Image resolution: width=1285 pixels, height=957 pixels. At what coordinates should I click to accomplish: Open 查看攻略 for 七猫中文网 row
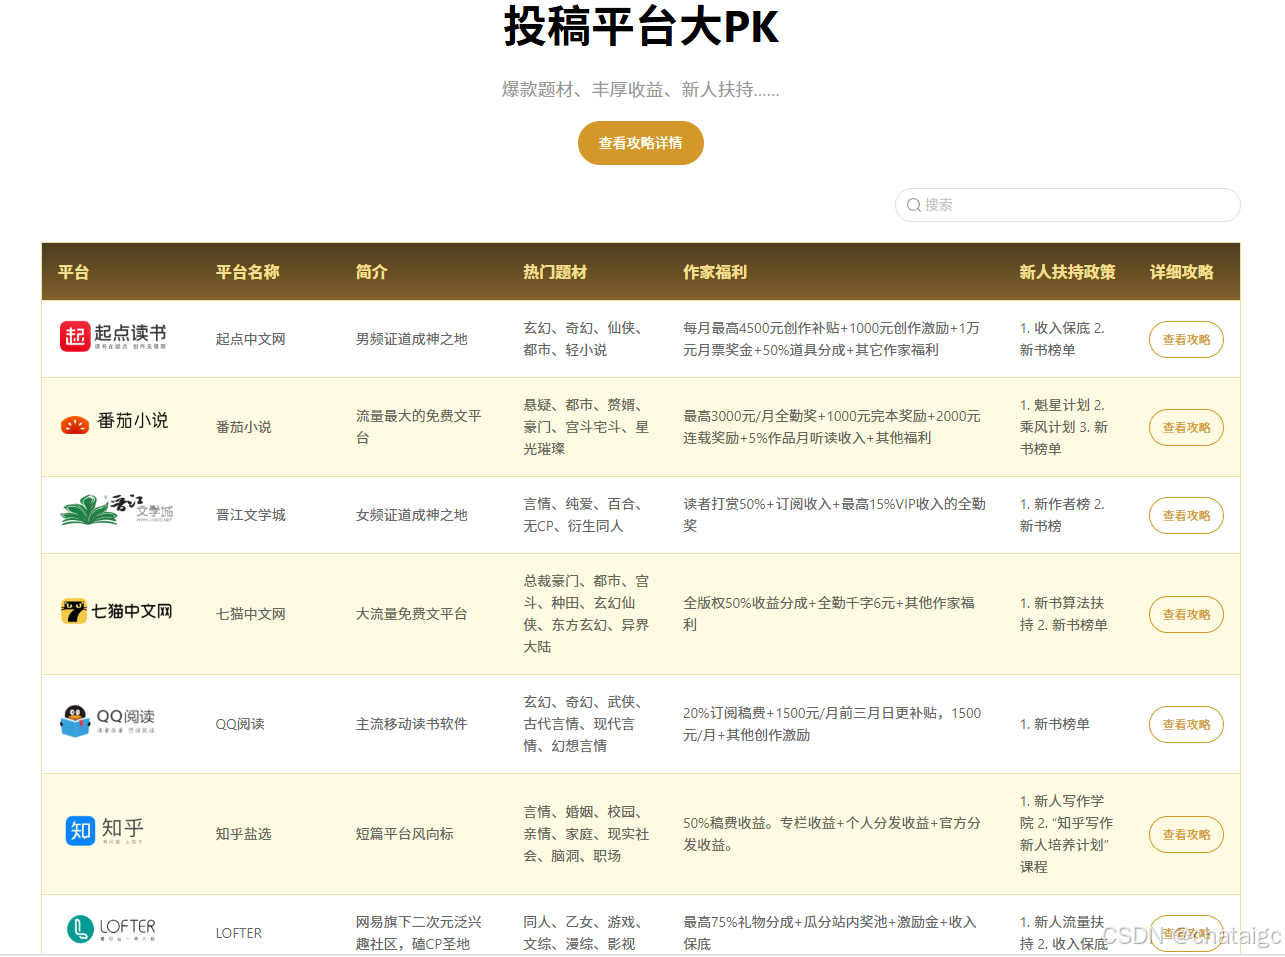[1186, 615]
